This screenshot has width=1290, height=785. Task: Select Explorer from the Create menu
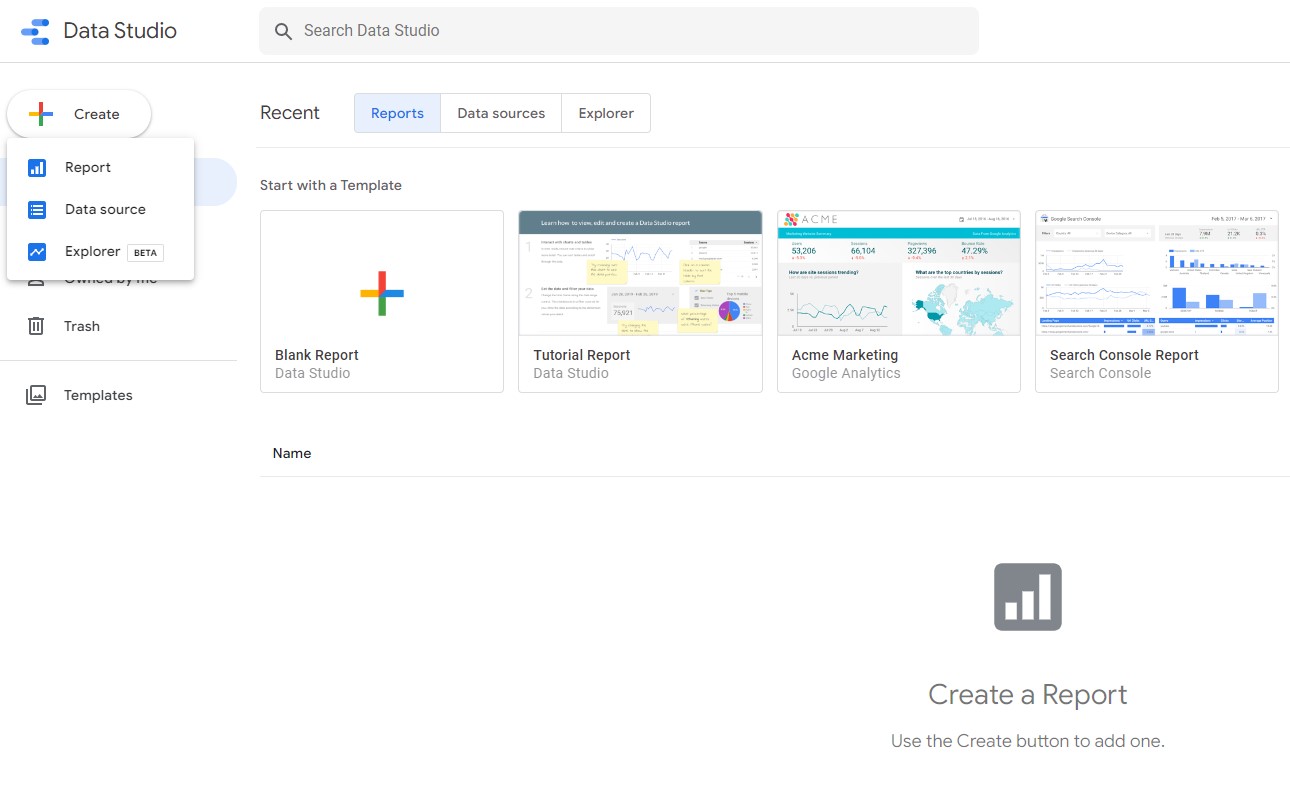100,252
